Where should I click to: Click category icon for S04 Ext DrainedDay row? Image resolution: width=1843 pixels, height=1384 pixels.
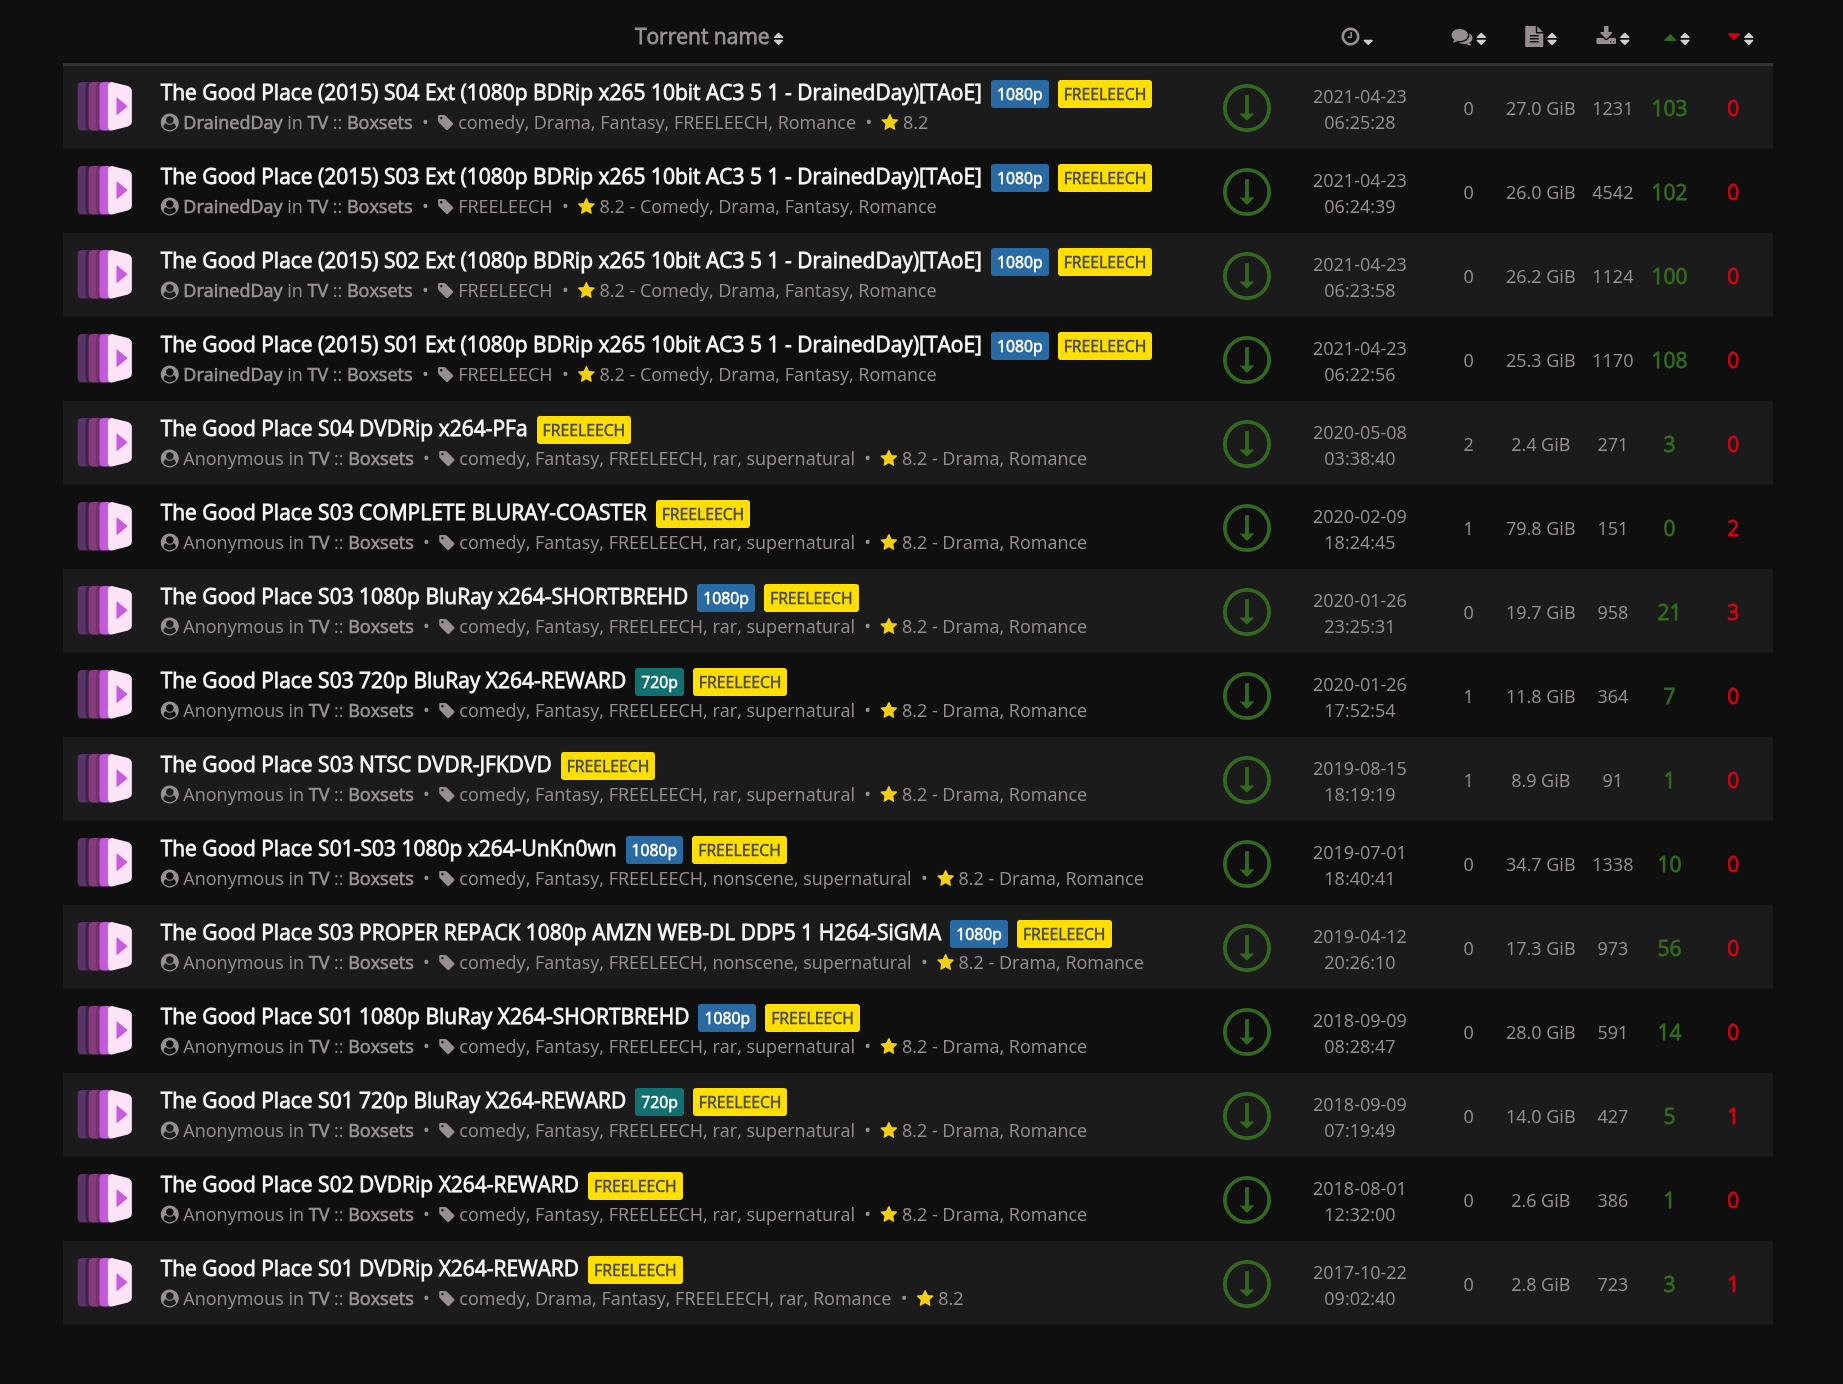click(x=105, y=107)
